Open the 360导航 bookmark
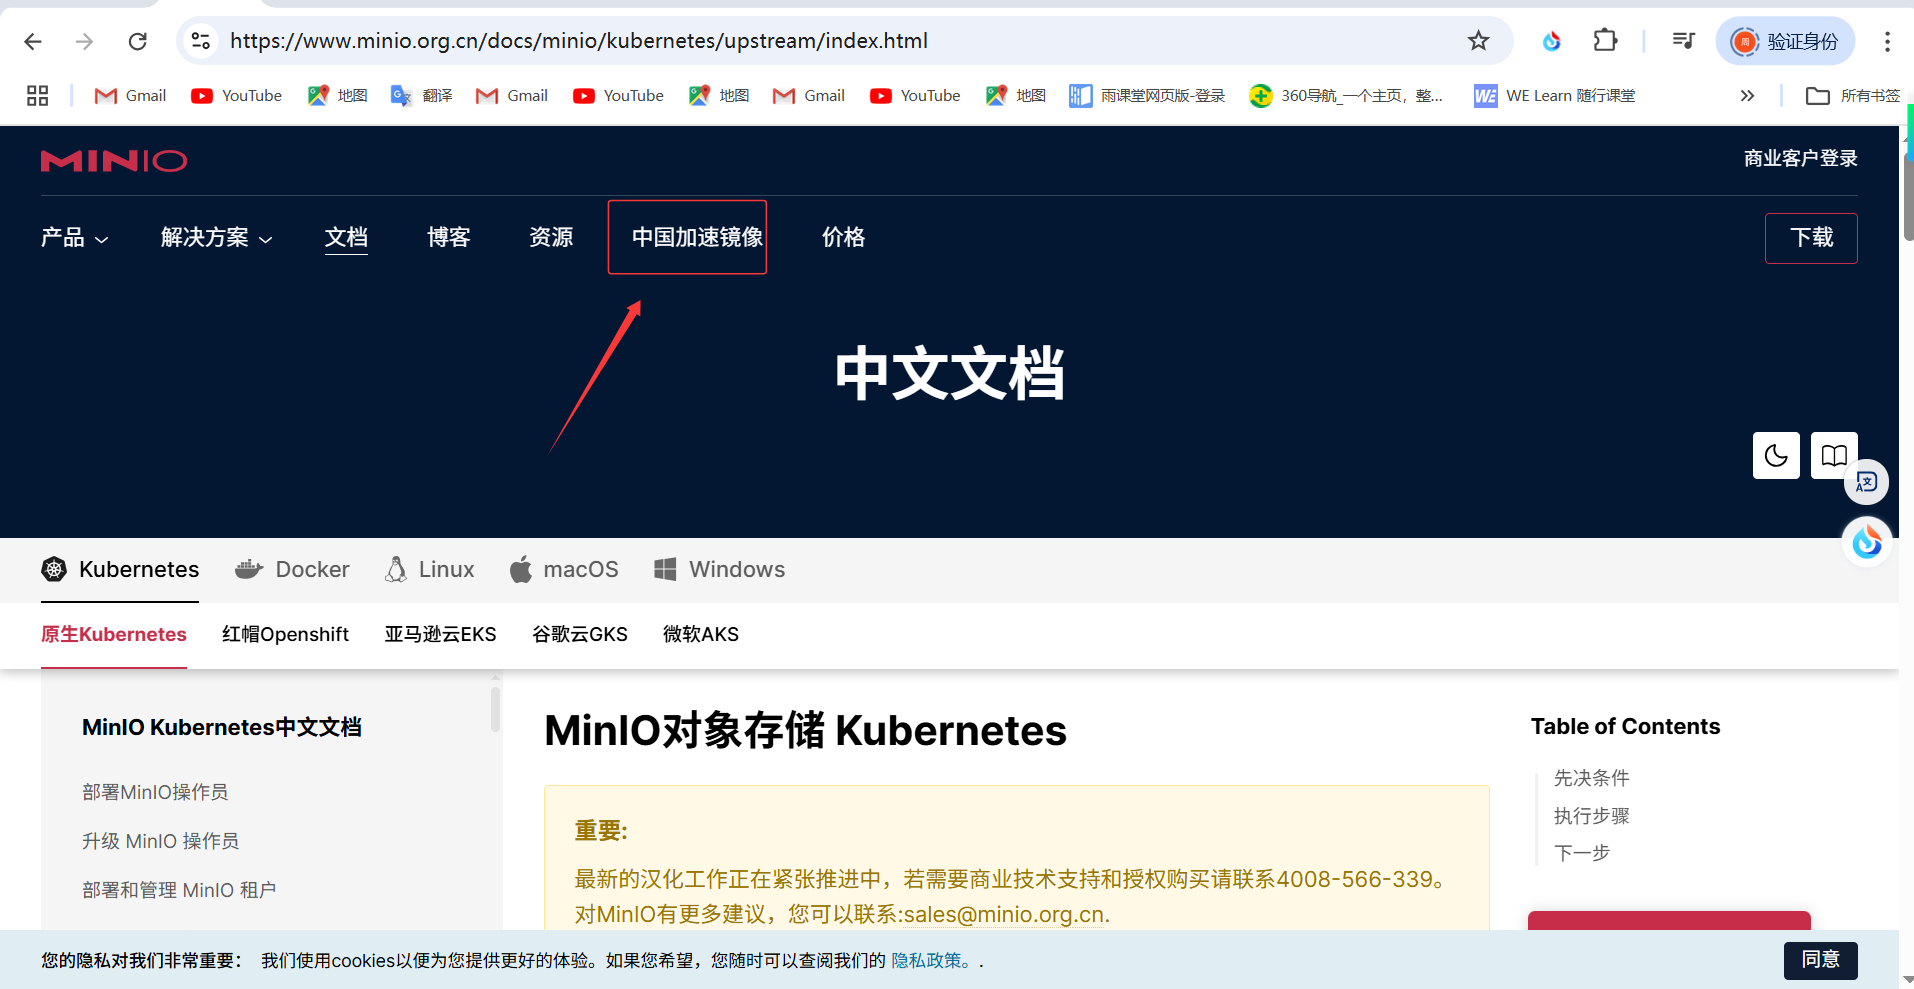 coord(1346,96)
